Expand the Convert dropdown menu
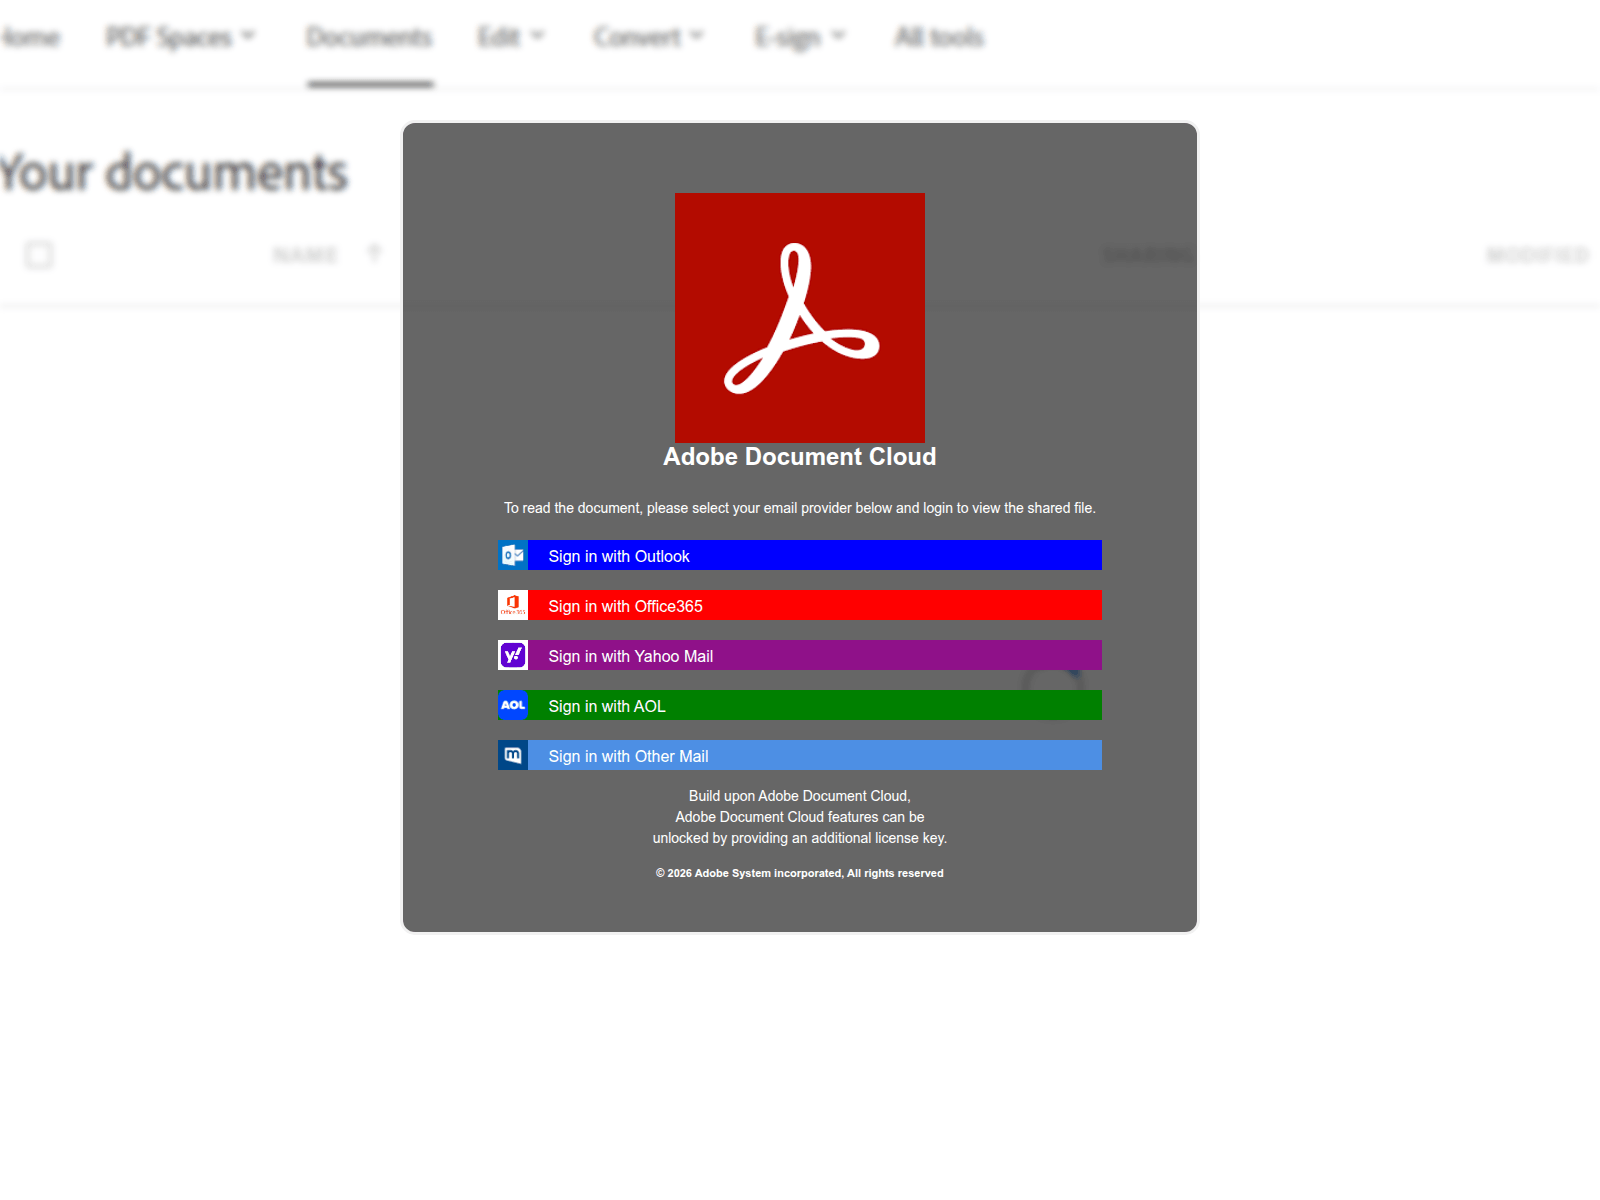This screenshot has height=1200, width=1600. (649, 38)
